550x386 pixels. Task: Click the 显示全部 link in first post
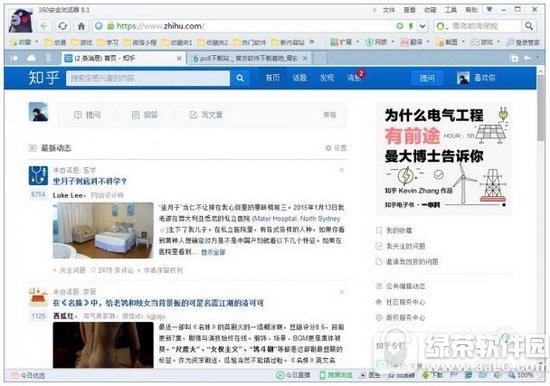(213, 252)
